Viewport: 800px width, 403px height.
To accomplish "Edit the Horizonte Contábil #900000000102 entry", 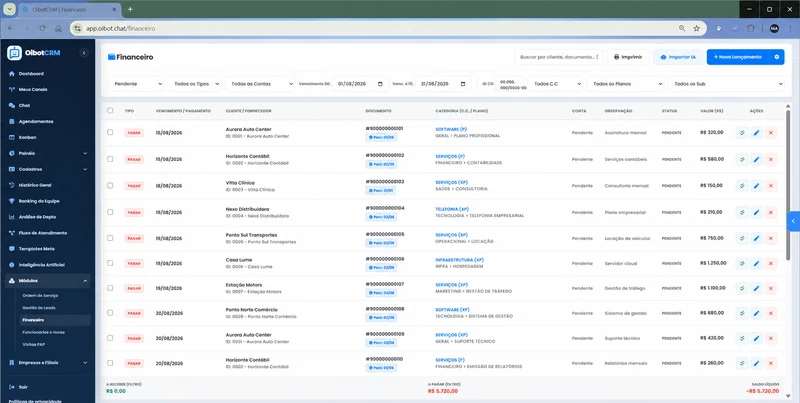I will click(x=756, y=159).
